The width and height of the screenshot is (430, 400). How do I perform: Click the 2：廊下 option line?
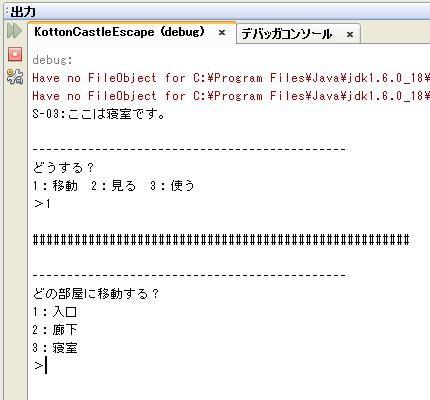[x=55, y=330]
